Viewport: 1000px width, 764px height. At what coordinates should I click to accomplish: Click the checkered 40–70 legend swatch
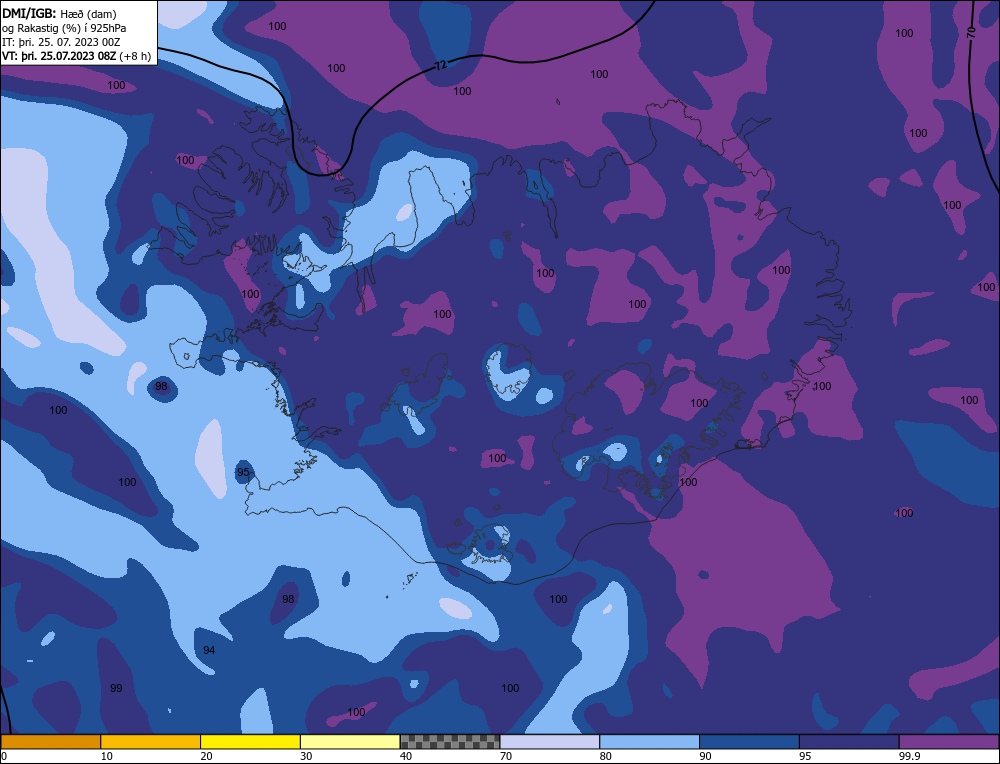[450, 742]
